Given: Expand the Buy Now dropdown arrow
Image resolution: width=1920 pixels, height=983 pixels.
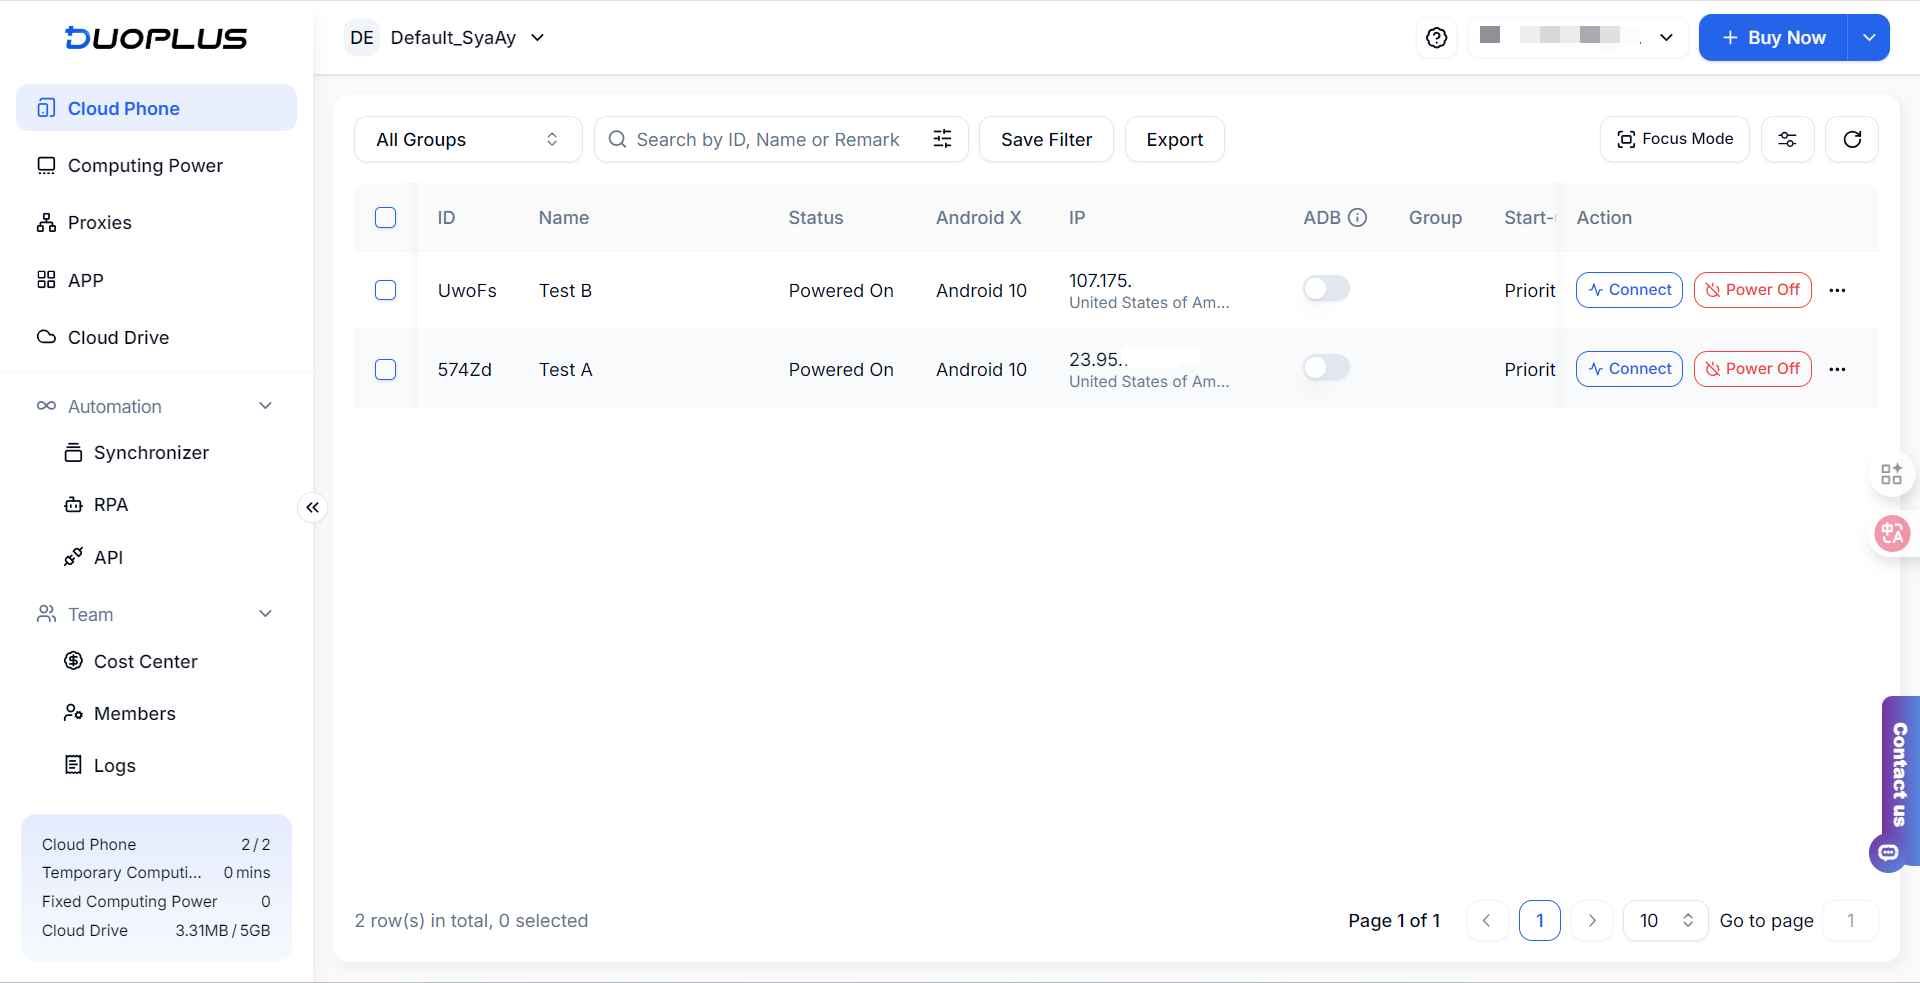Looking at the screenshot, I should coord(1868,38).
